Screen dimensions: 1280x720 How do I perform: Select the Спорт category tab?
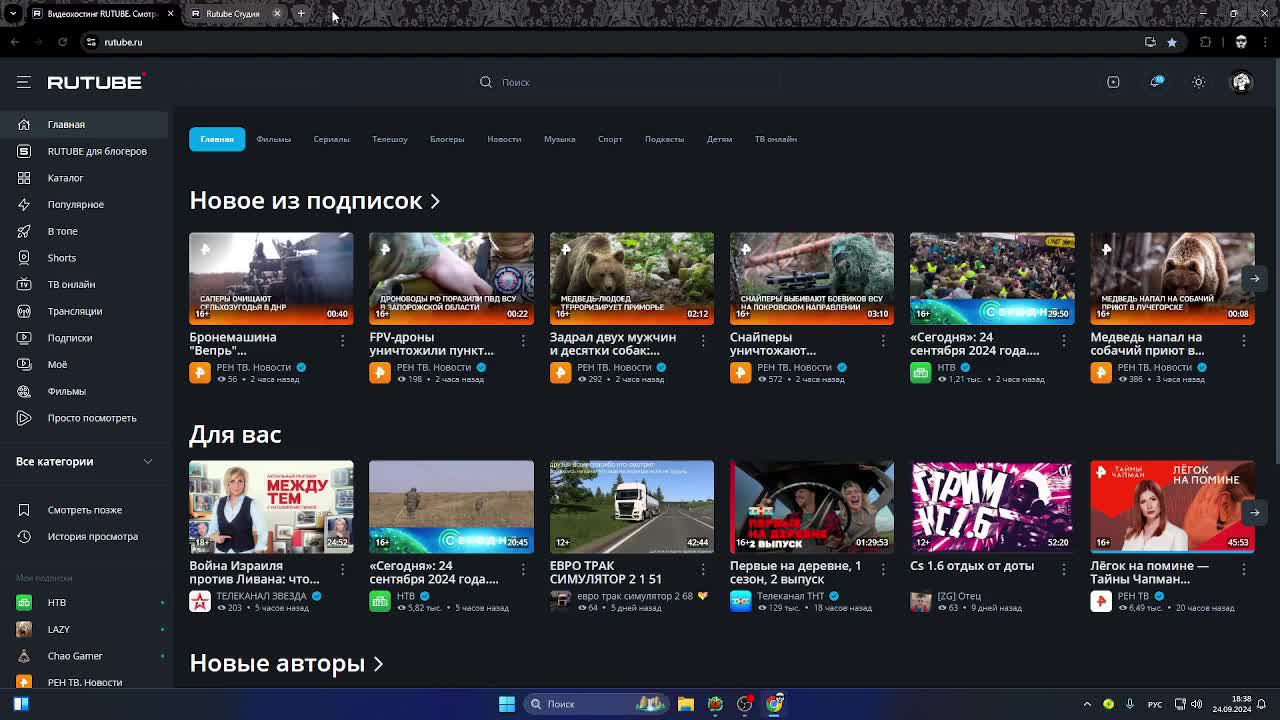[610, 139]
